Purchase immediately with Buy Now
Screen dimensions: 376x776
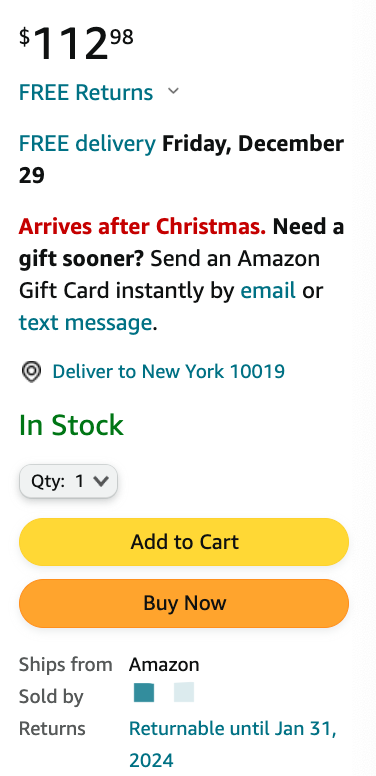tap(184, 603)
